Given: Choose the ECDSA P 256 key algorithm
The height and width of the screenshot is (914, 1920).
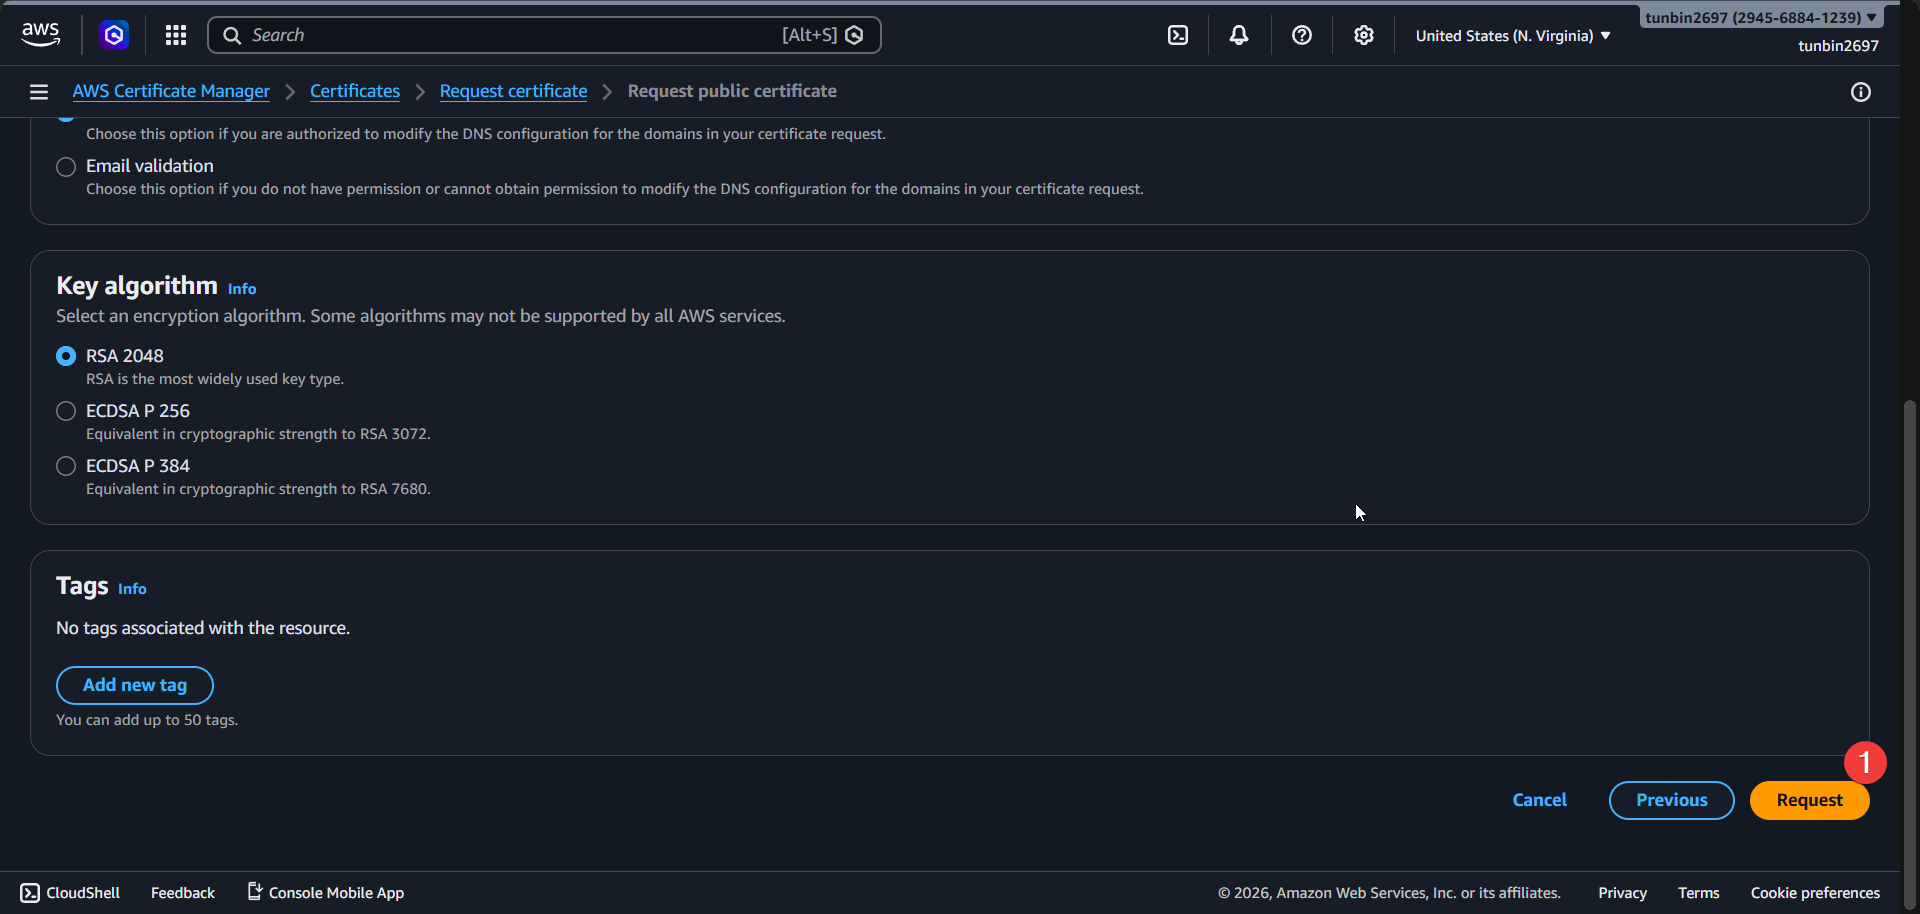Looking at the screenshot, I should pyautogui.click(x=66, y=411).
